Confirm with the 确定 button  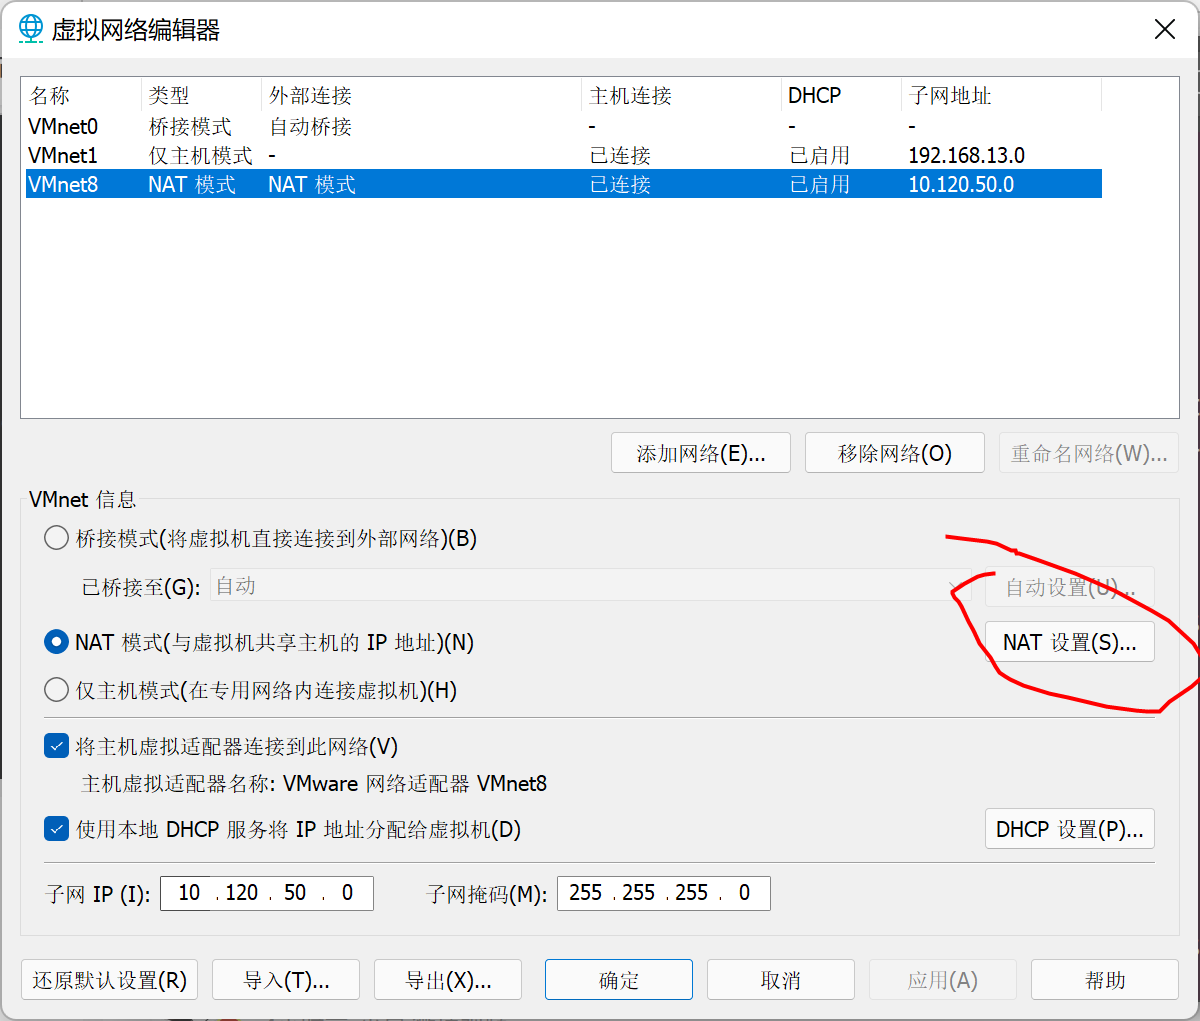click(x=619, y=980)
